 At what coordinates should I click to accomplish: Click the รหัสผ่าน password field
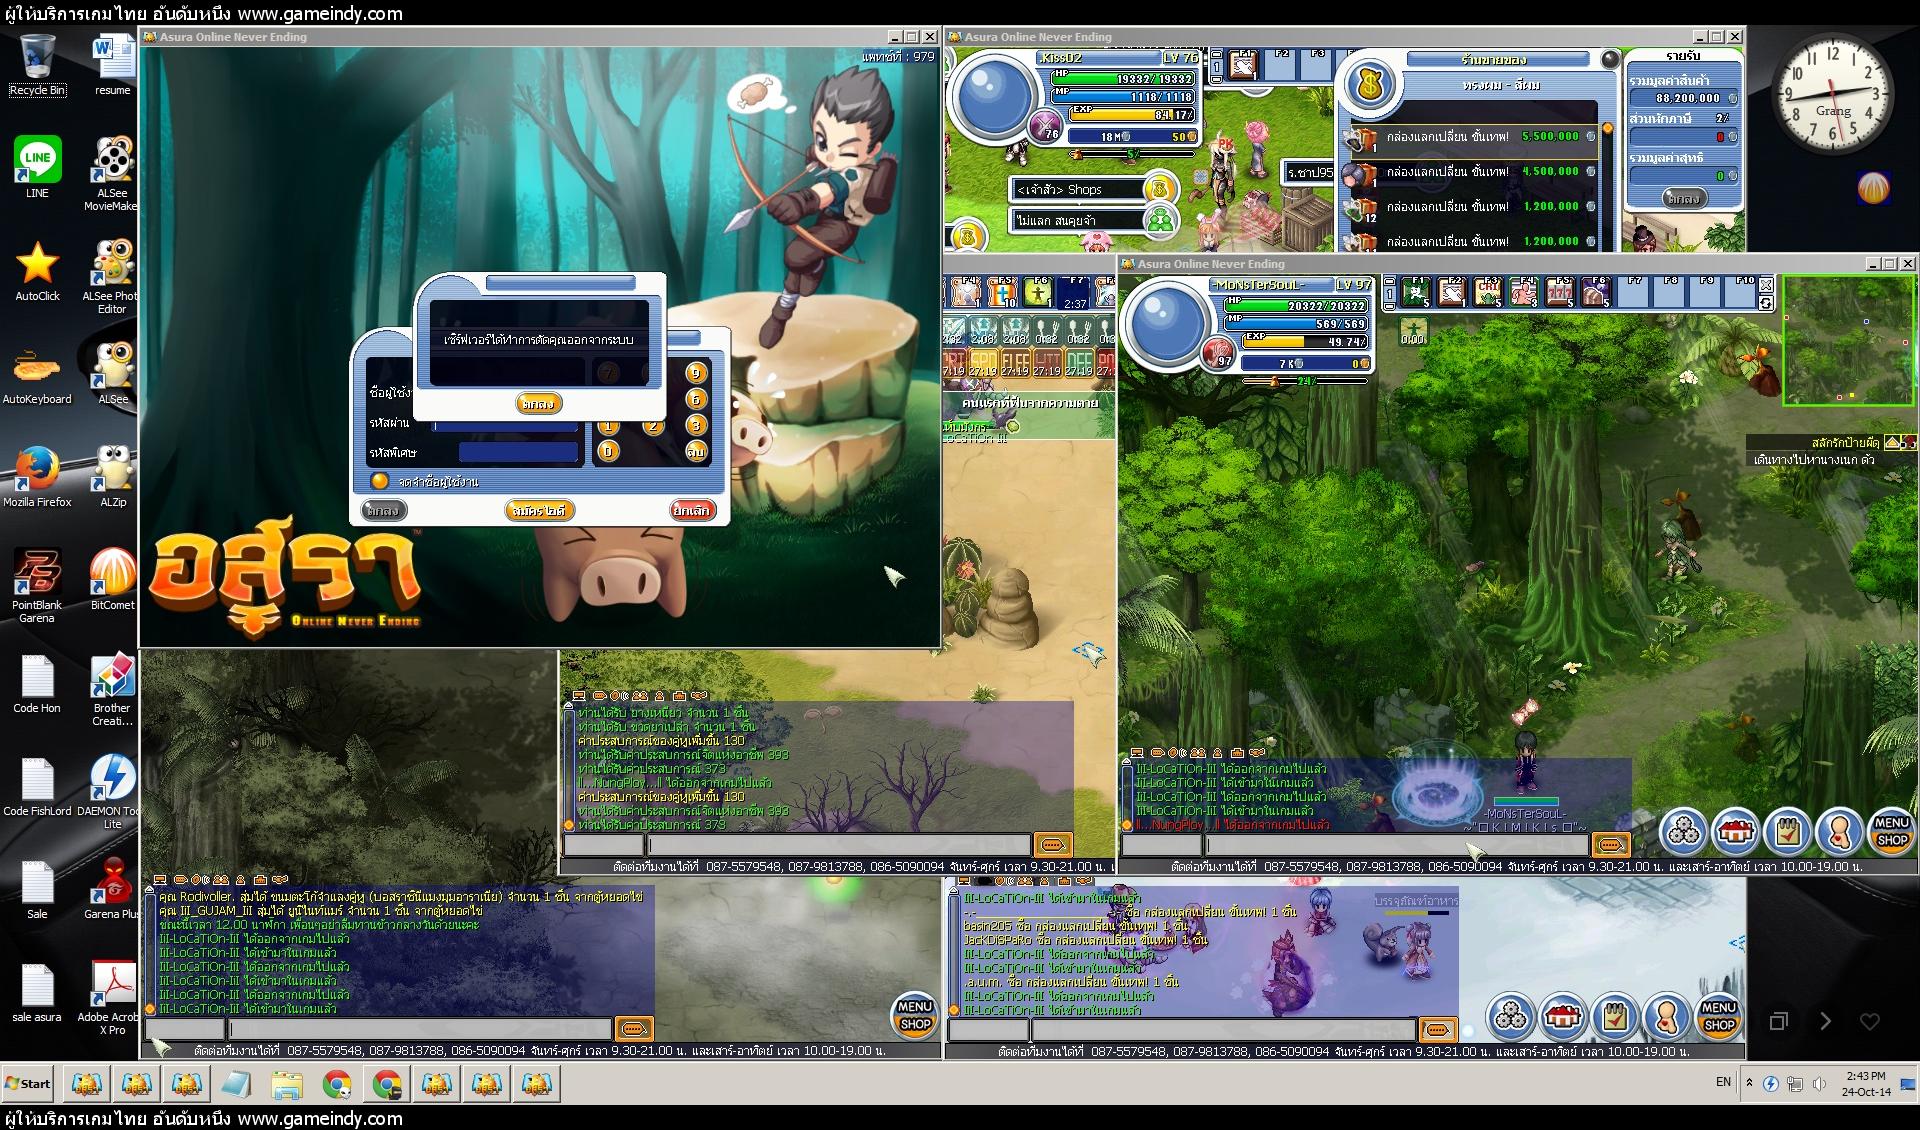(507, 425)
